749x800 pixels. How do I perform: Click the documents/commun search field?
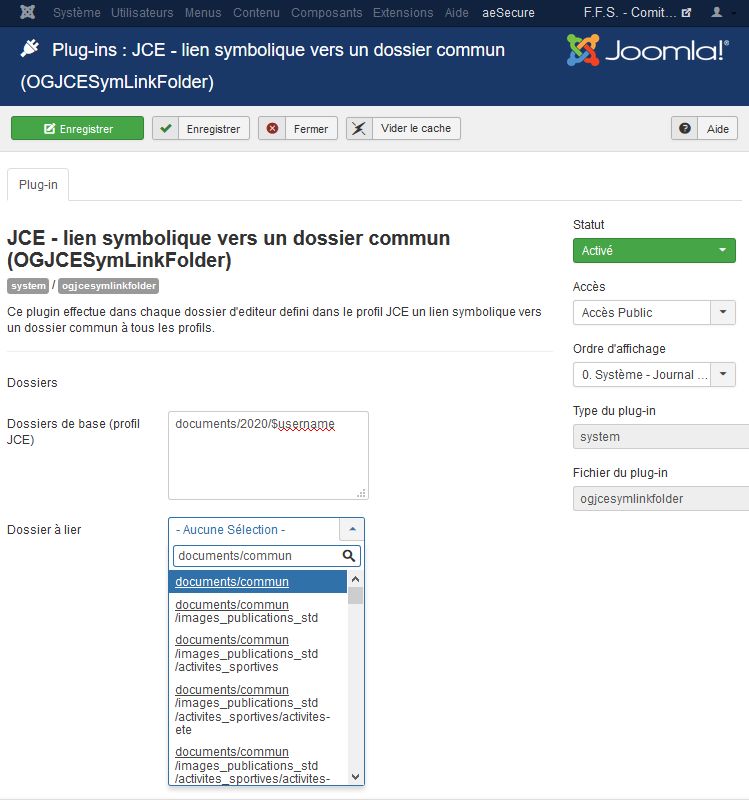click(267, 556)
